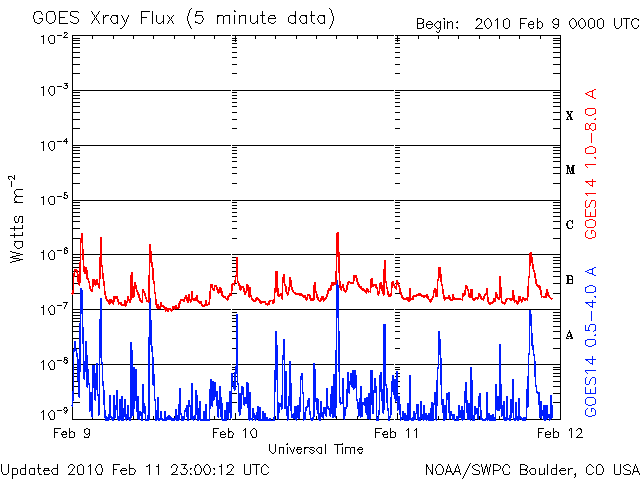Image resolution: width=640 pixels, height=480 pixels.
Task: Click the X flare class label
Action: (570, 116)
